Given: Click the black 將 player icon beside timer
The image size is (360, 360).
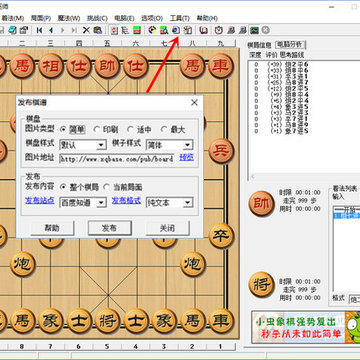Looking at the screenshot, I should click(262, 285).
